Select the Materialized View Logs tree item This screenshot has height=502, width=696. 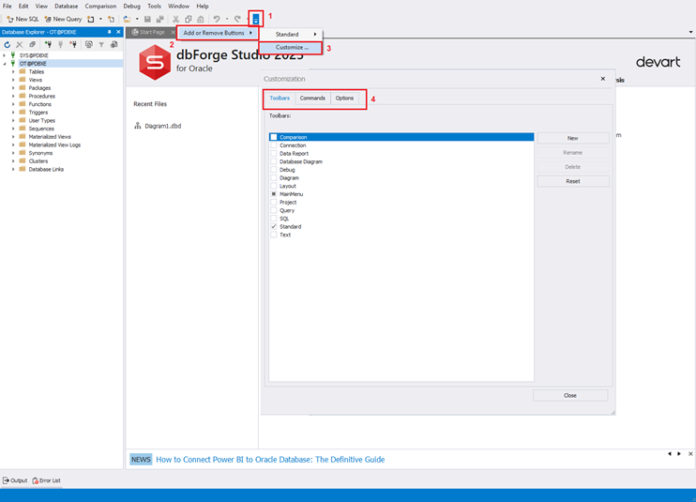pyautogui.click(x=54, y=145)
